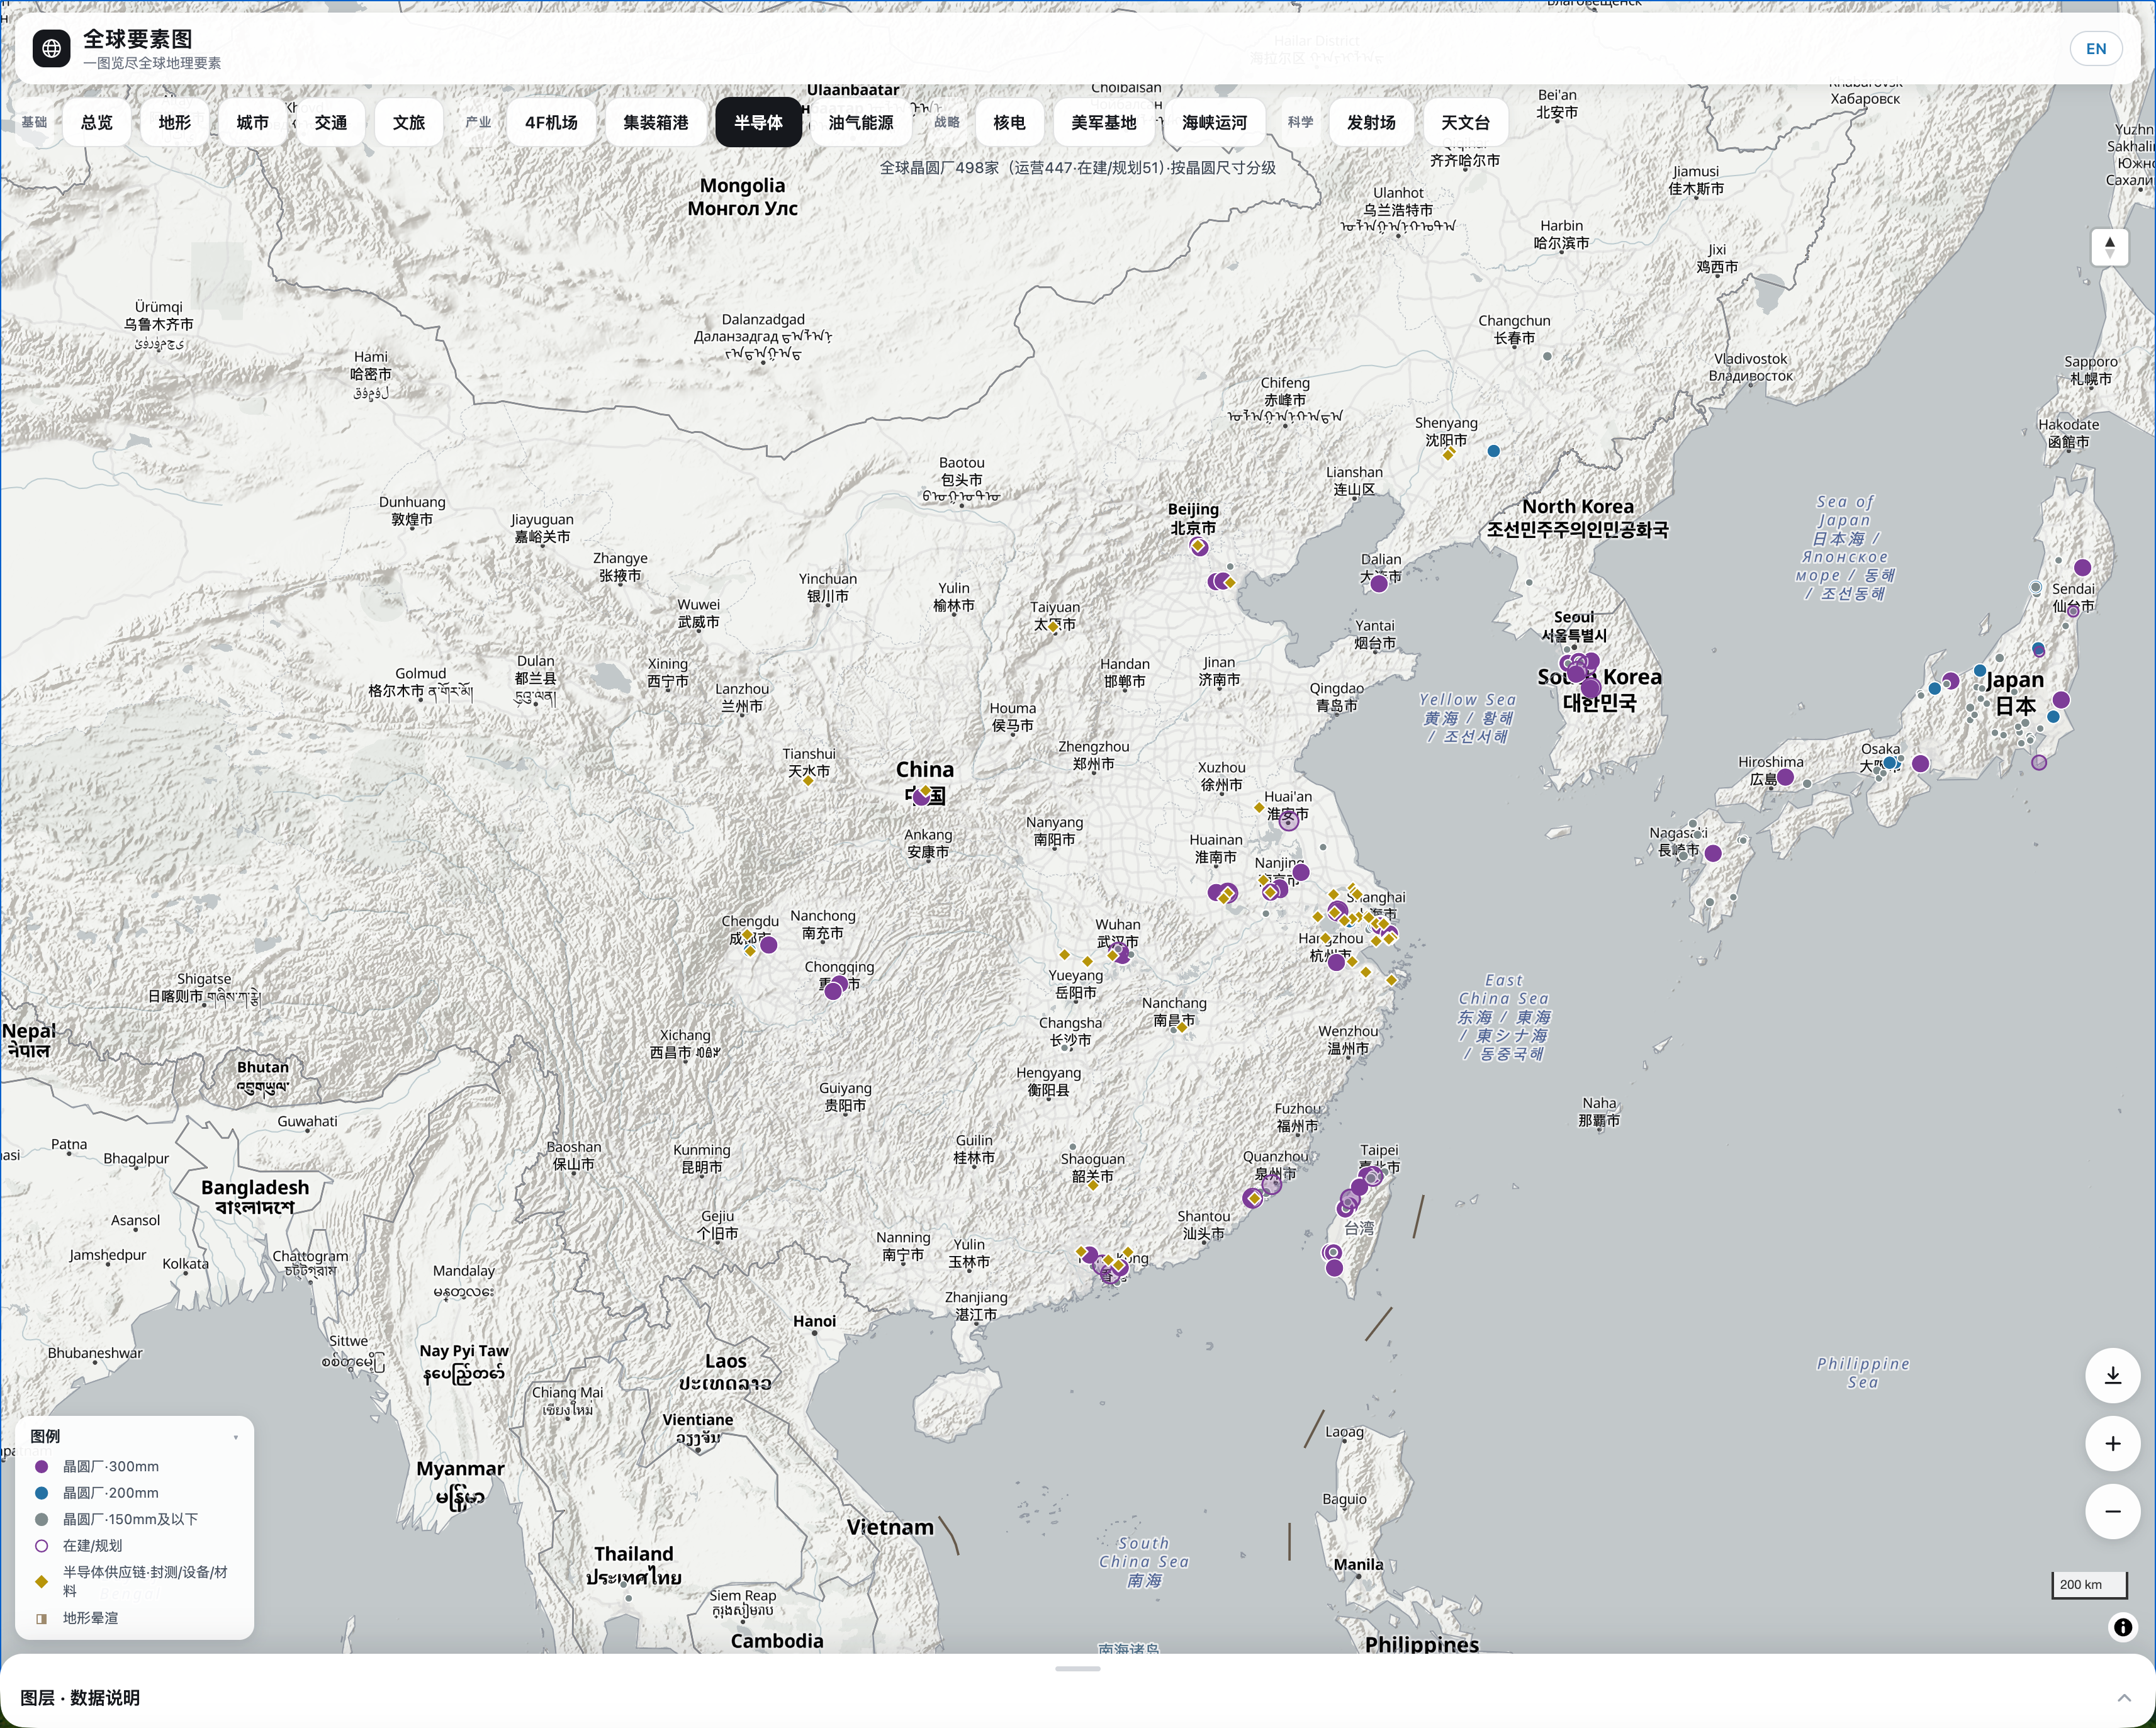Open the 海峡运河 straits and canals tab
This screenshot has width=2156, height=1728.
pos(1214,122)
